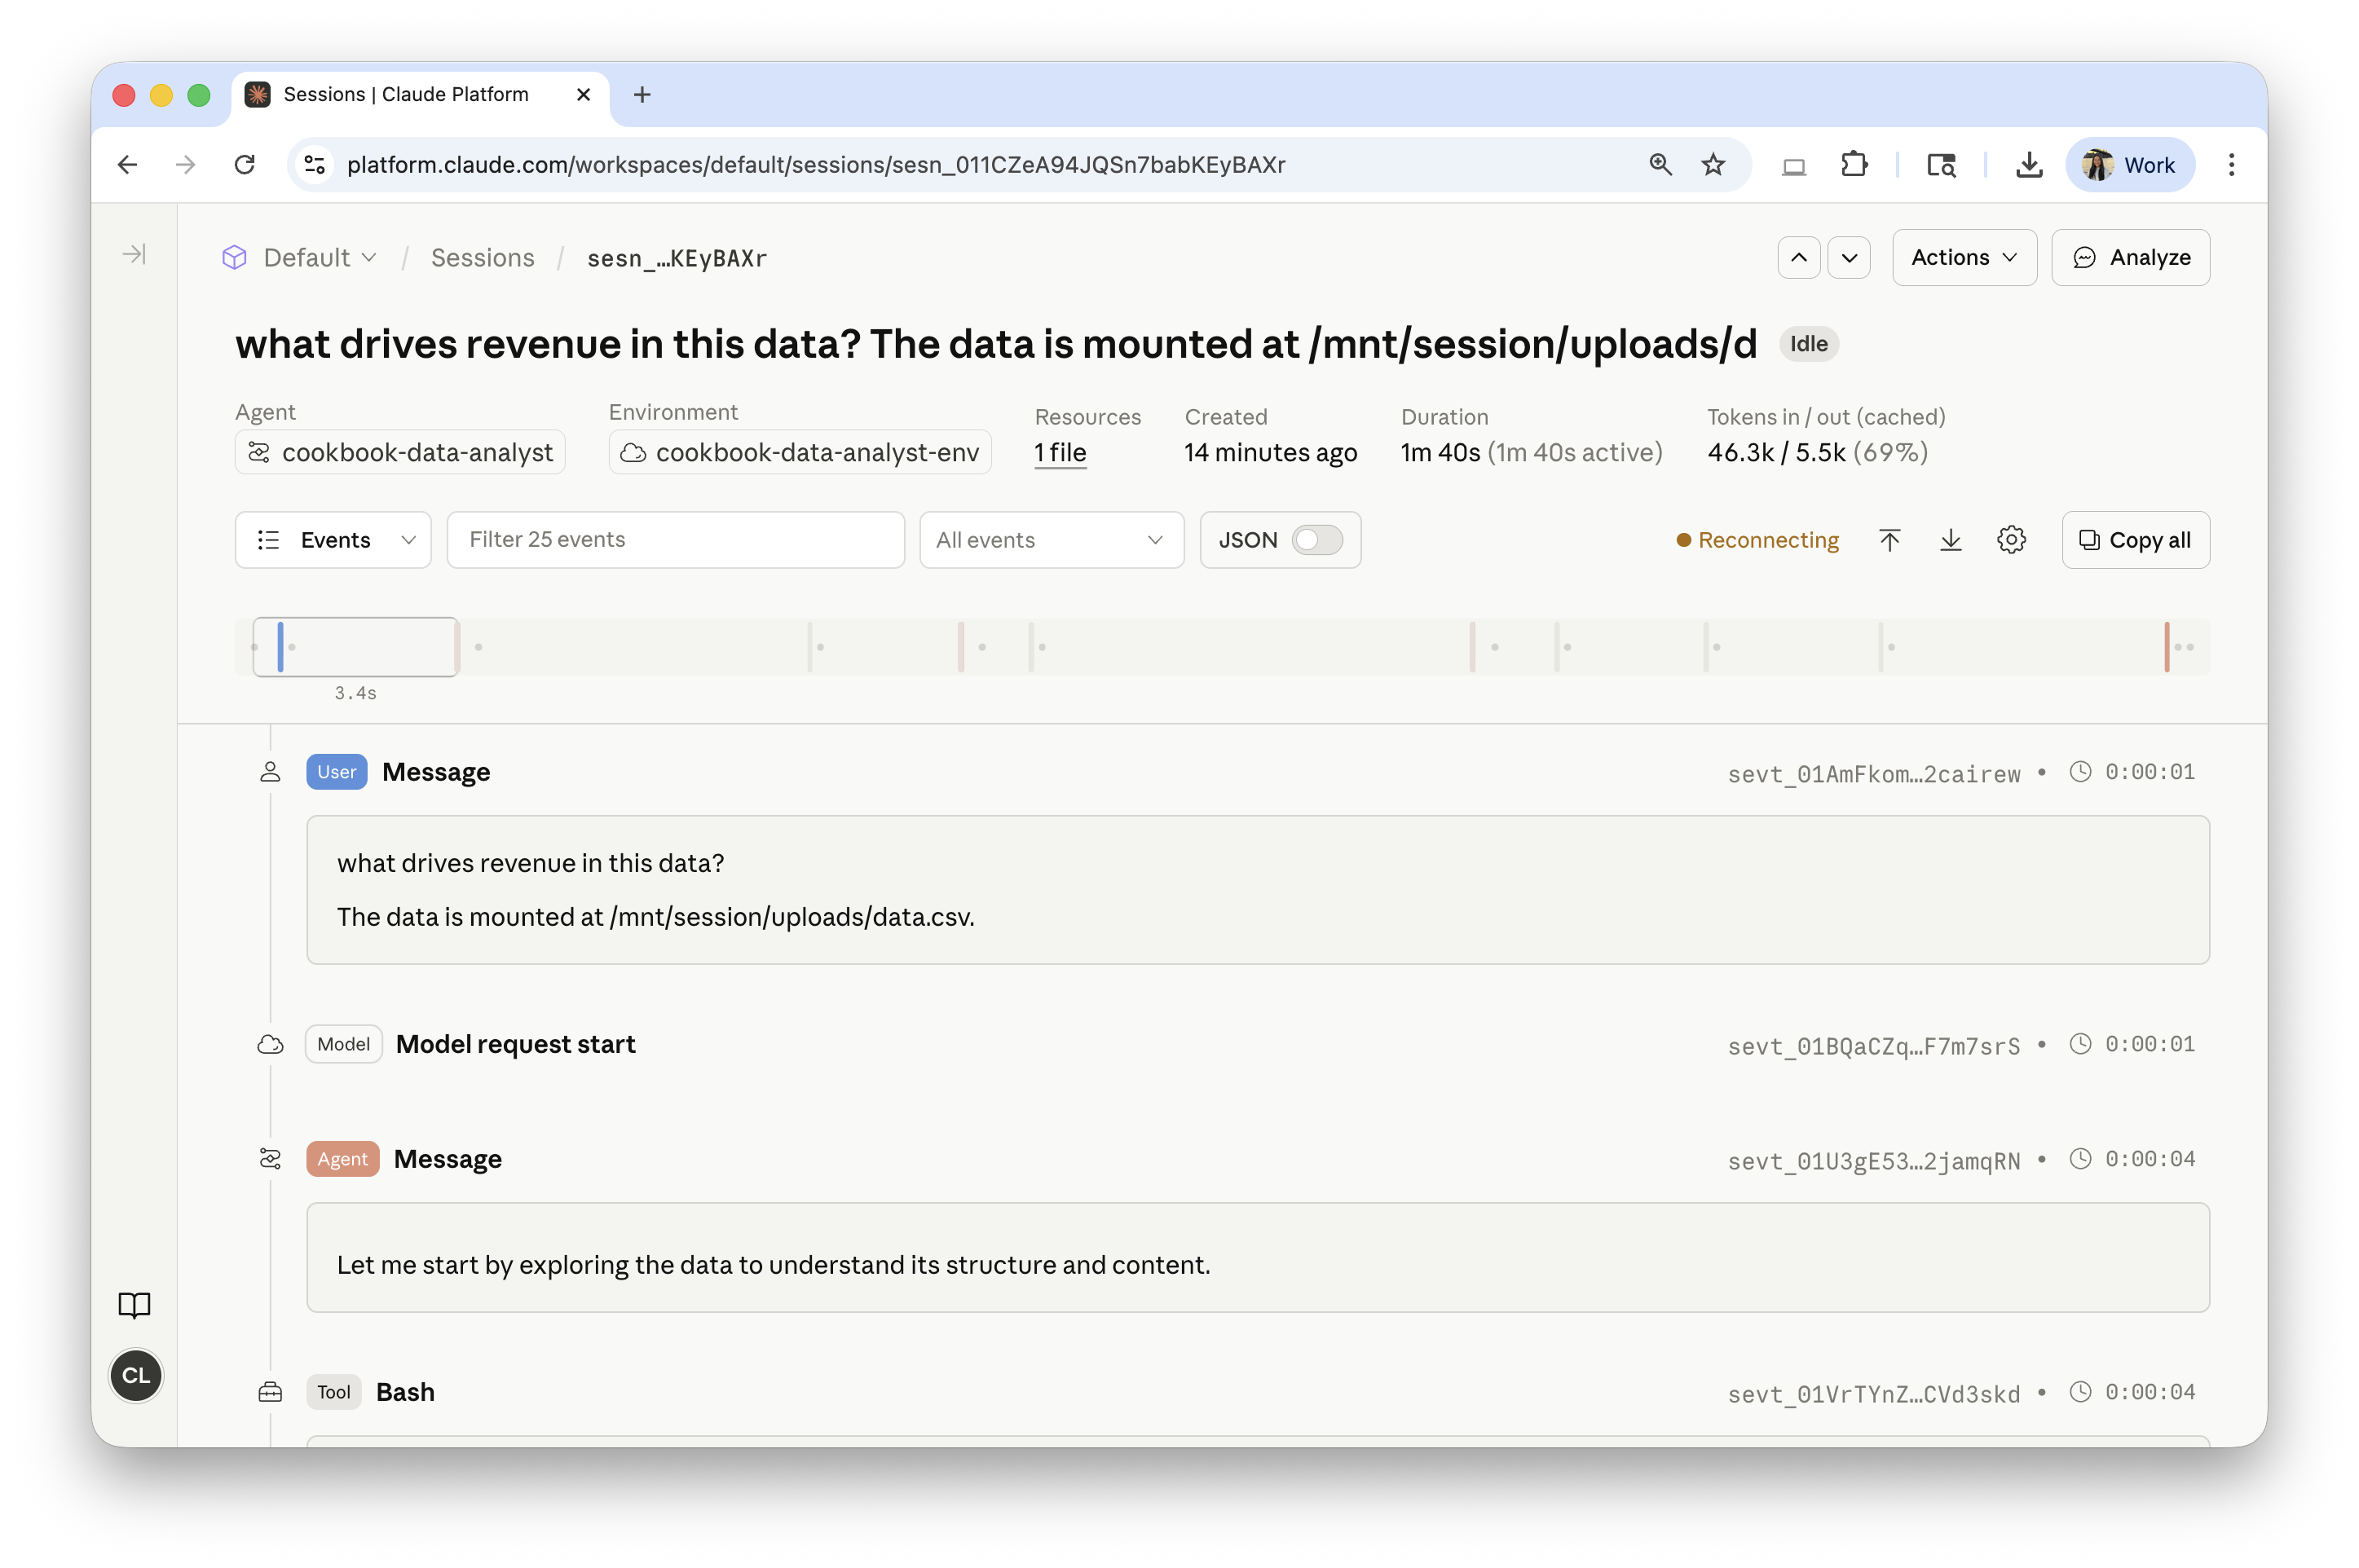Open the Events view dropdown
The image size is (2359, 1568).
pyautogui.click(x=333, y=540)
